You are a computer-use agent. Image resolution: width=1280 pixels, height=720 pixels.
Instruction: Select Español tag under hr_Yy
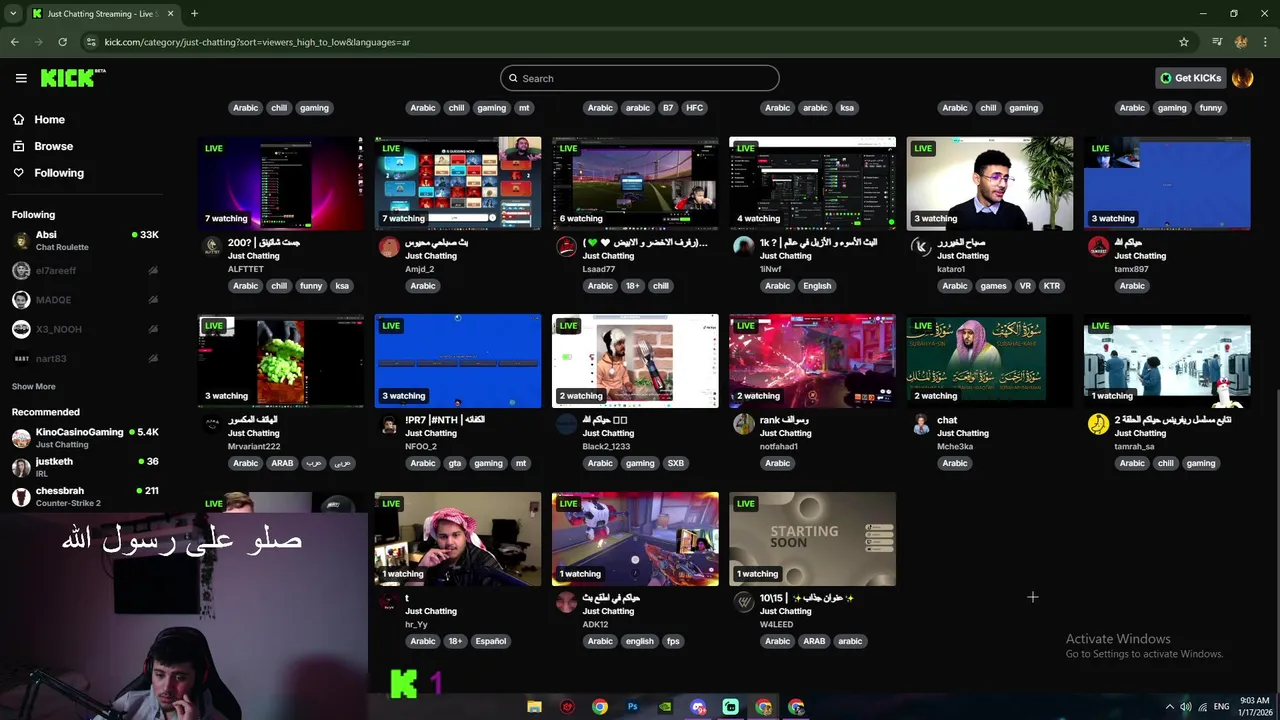click(490, 641)
